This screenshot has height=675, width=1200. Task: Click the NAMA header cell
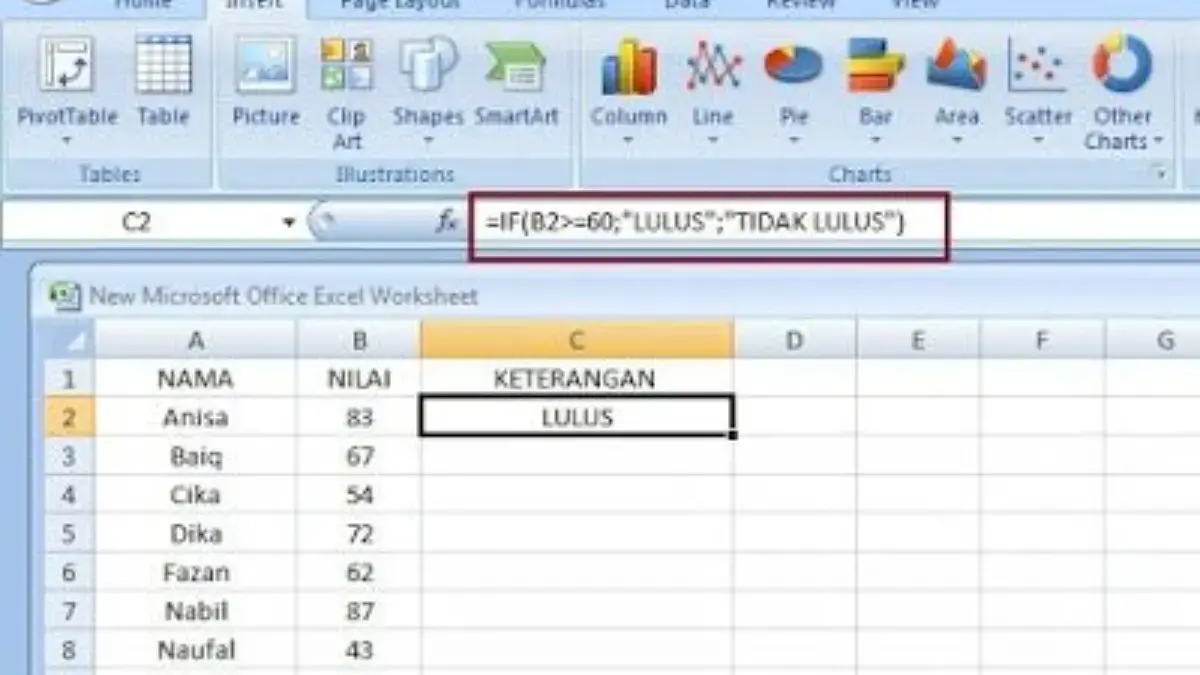coord(196,379)
